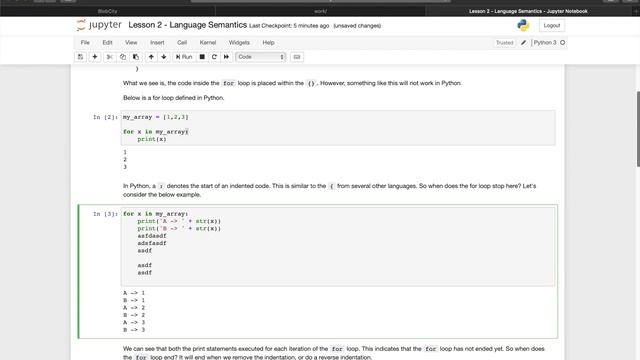Viewport: 640px width, 360px height.
Task: Click the Python 3 kernel name
Action: (545, 42)
